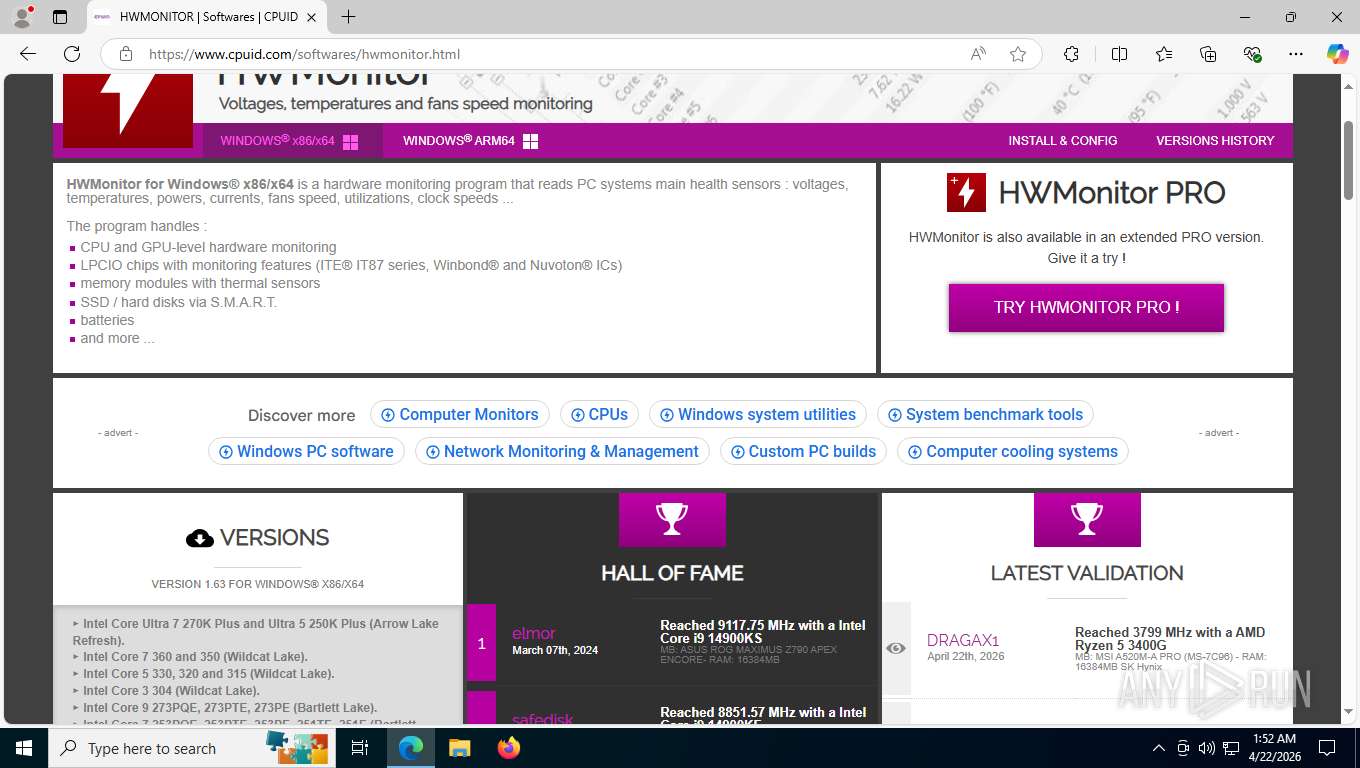Open Notifications center icon
The width and height of the screenshot is (1360, 768).
tap(1327, 748)
